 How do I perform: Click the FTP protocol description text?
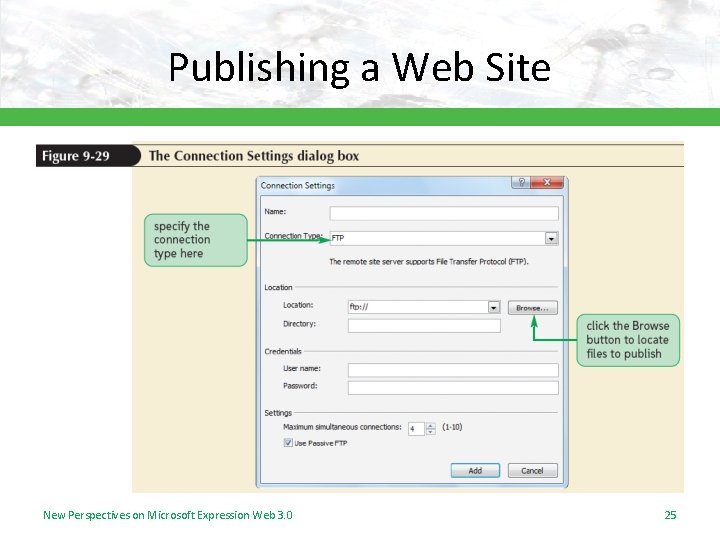[429, 262]
